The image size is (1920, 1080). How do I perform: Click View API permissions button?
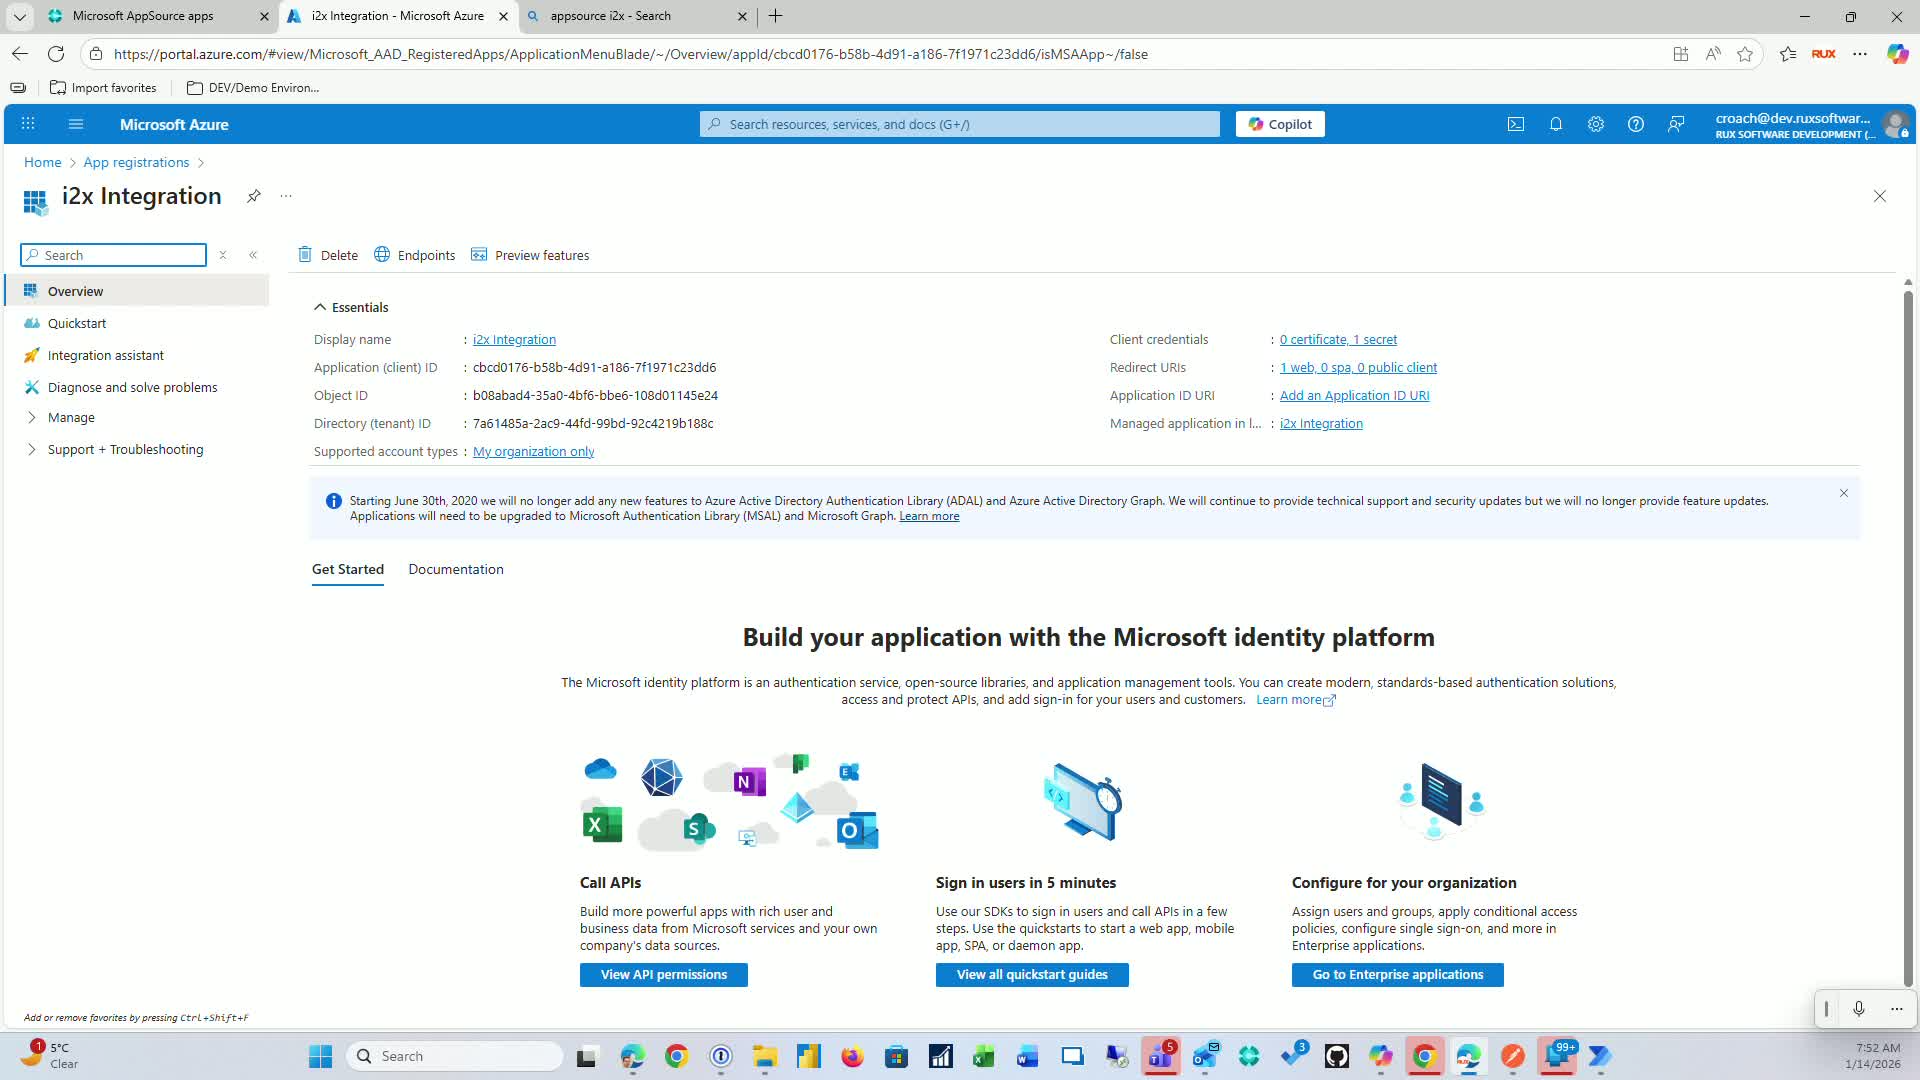pos(664,975)
